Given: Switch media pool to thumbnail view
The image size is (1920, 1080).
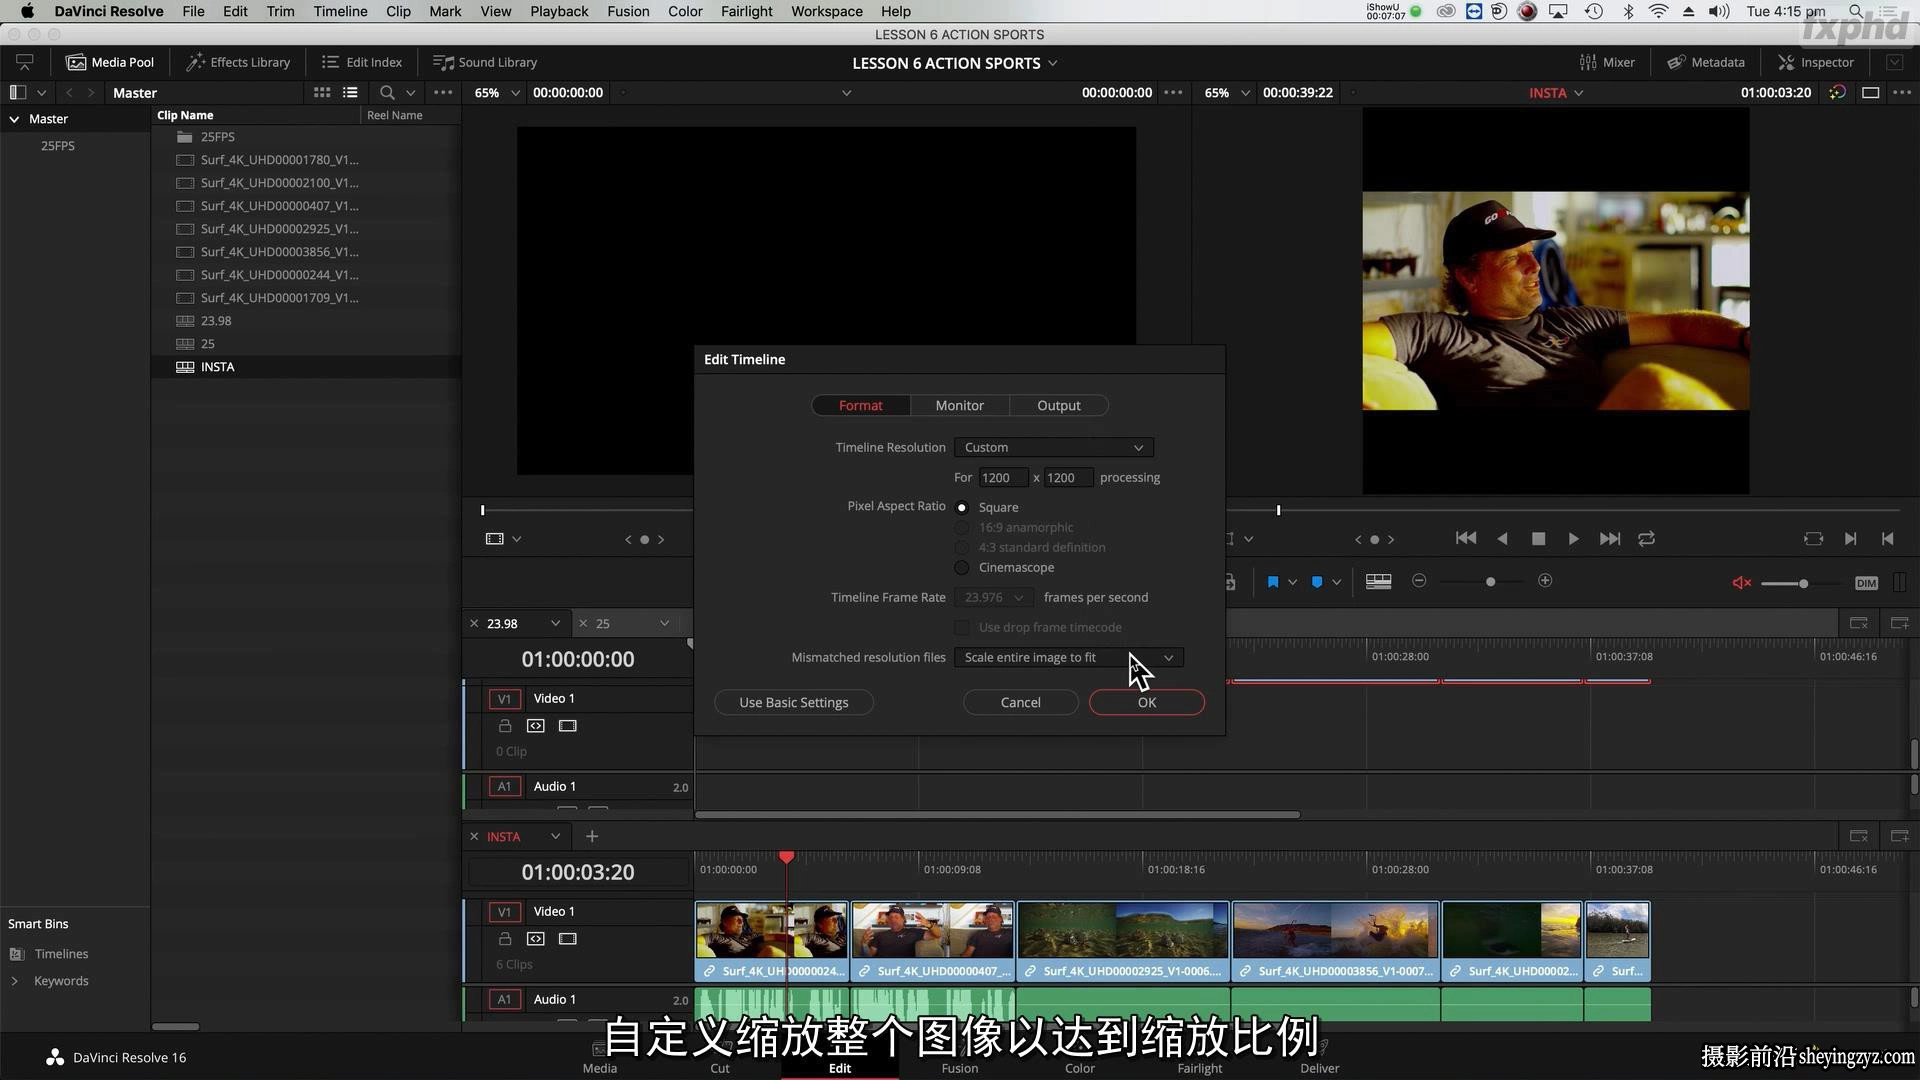Looking at the screenshot, I should (322, 92).
